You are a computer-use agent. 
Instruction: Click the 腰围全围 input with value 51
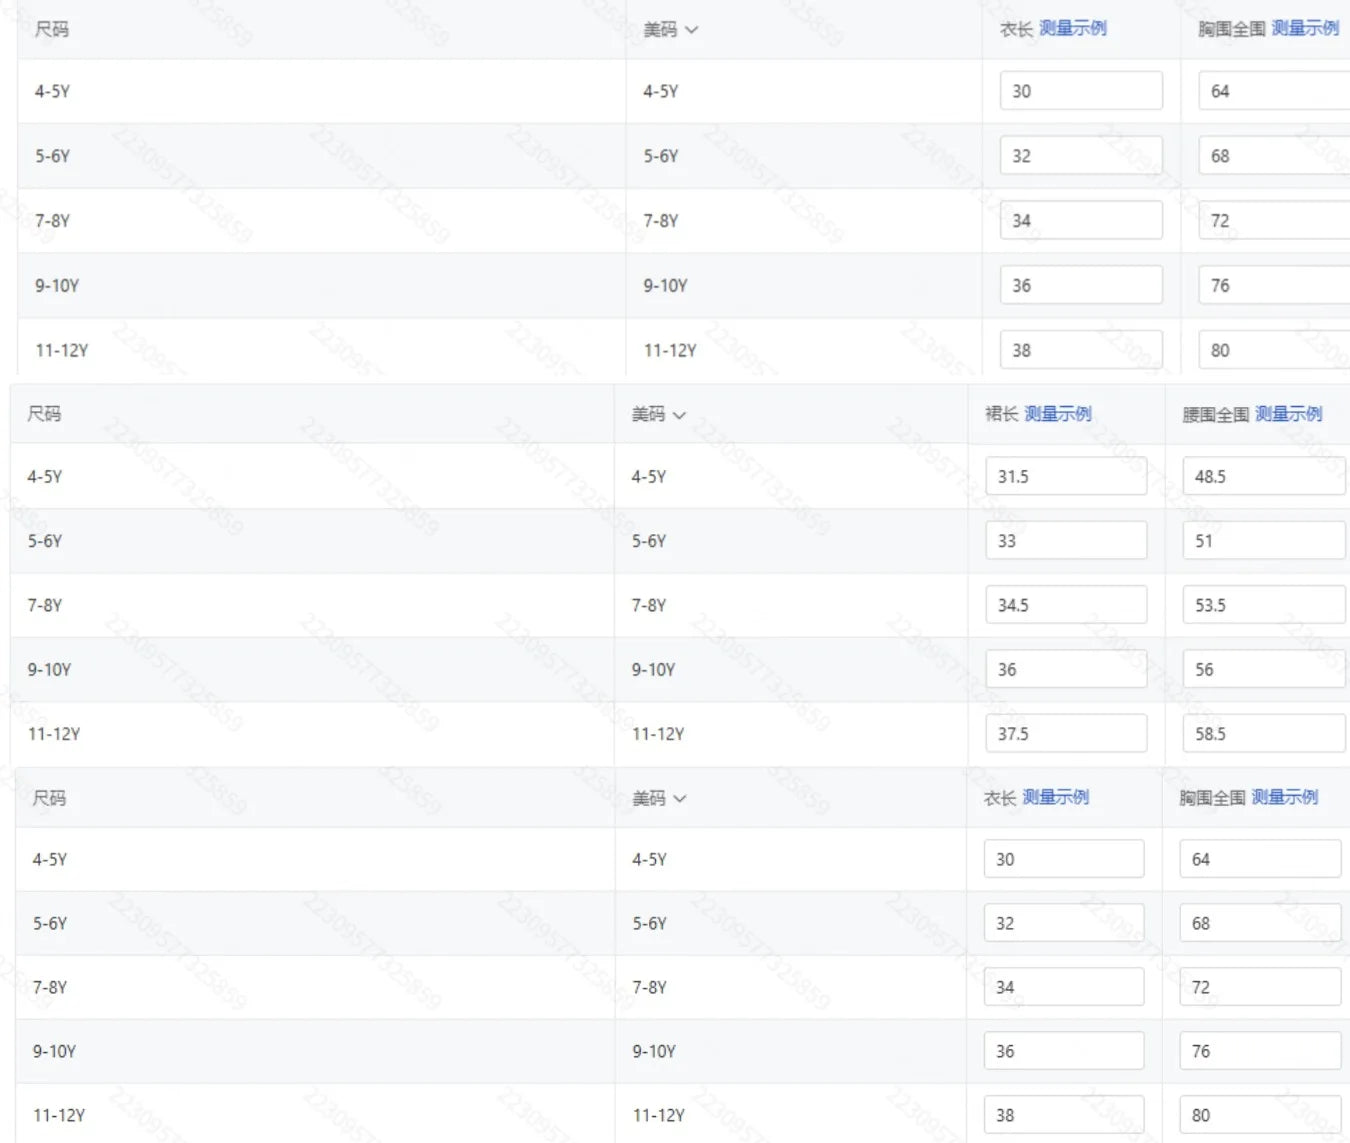(1263, 541)
